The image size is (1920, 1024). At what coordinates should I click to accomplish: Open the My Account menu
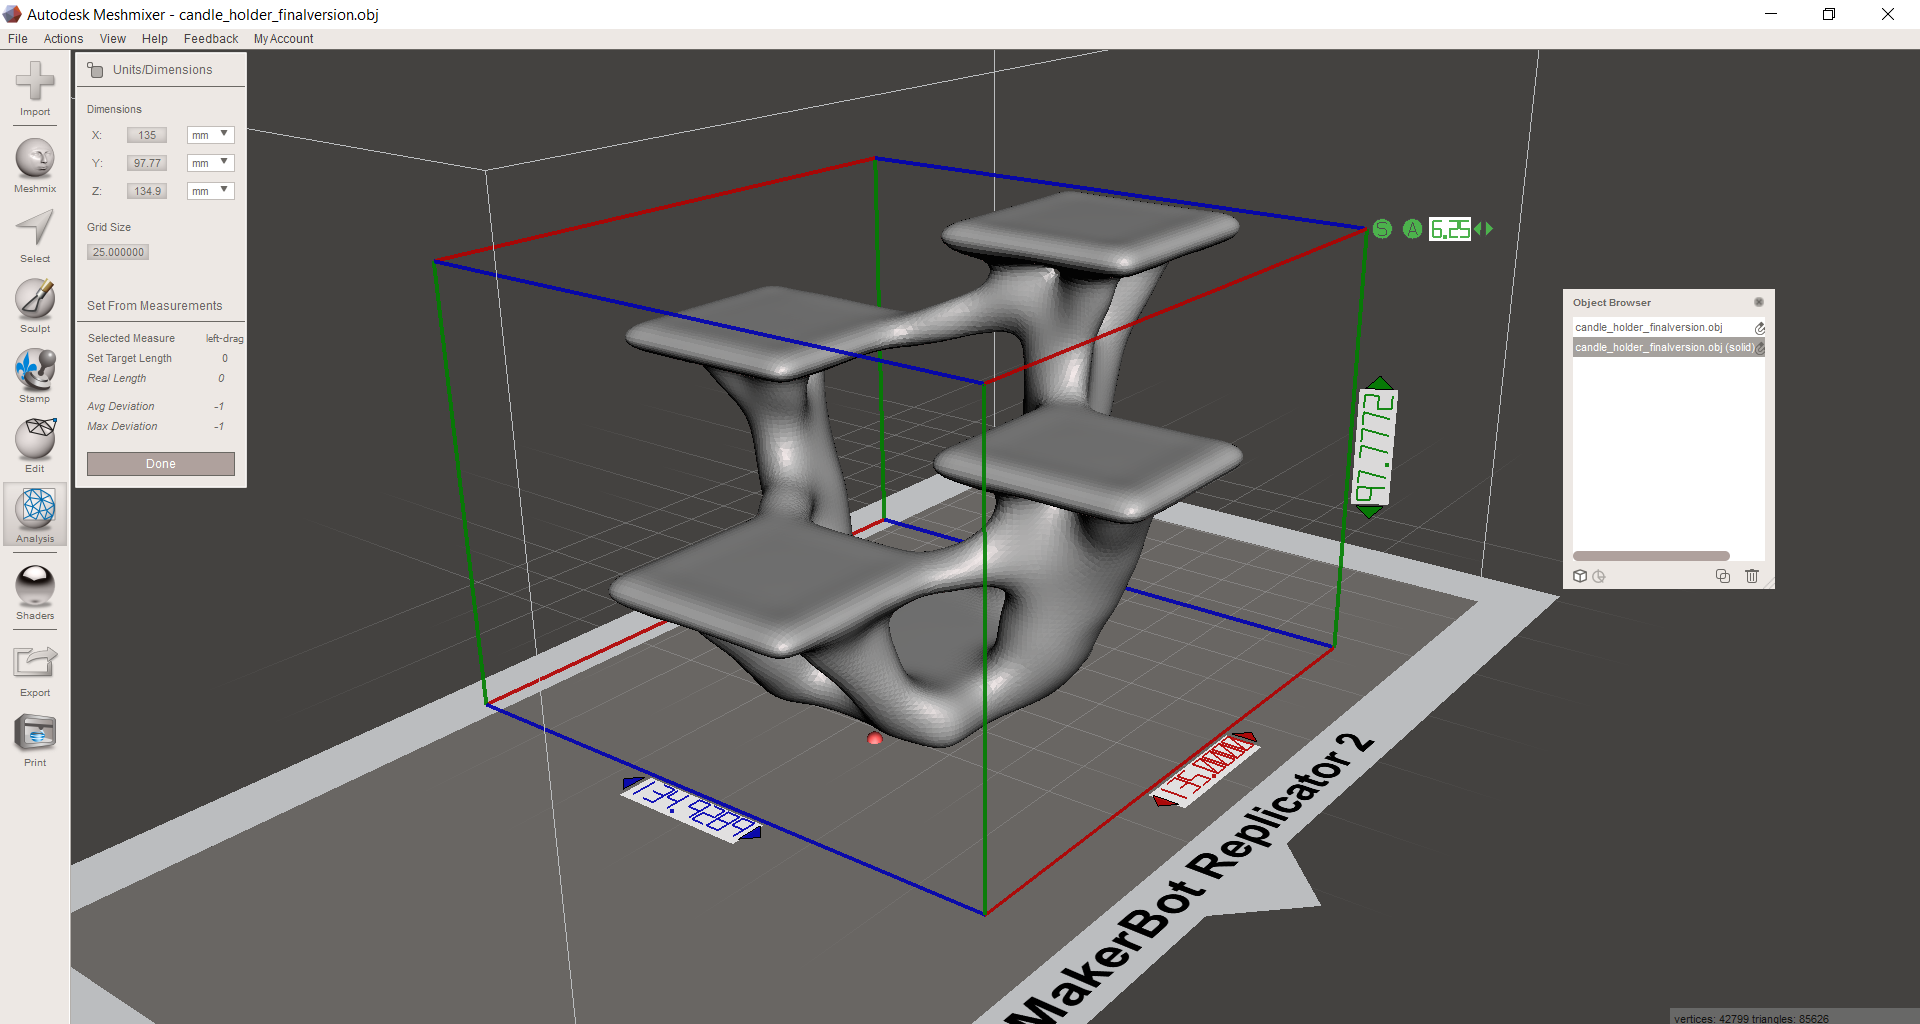coord(283,39)
